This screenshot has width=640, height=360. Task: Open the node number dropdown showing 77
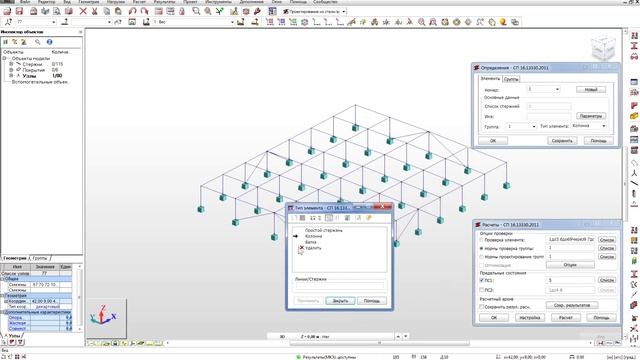[53, 22]
